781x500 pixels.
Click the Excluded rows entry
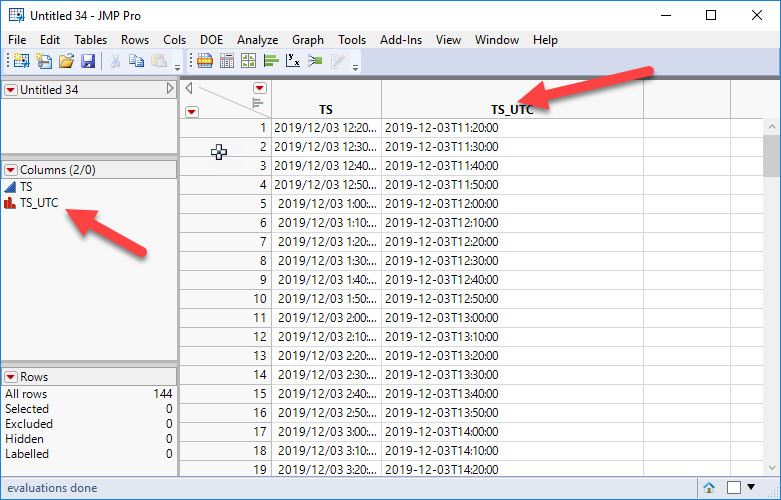(x=89, y=424)
